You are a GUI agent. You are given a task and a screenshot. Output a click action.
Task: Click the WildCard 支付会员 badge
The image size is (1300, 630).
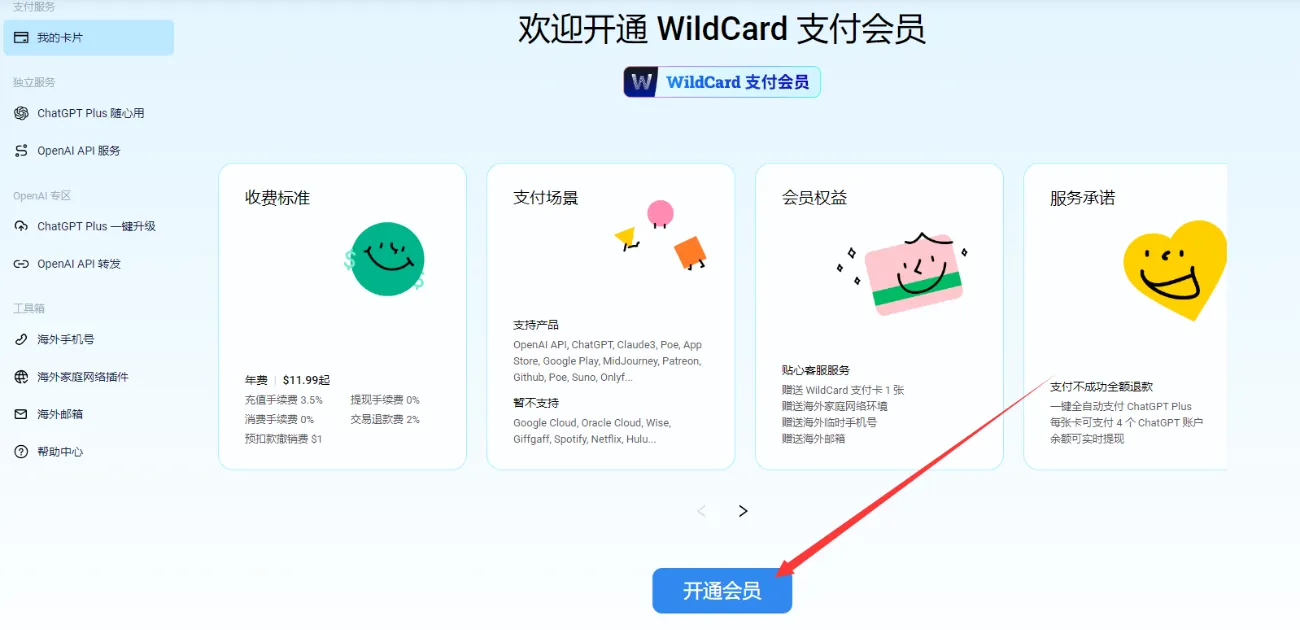tap(722, 82)
